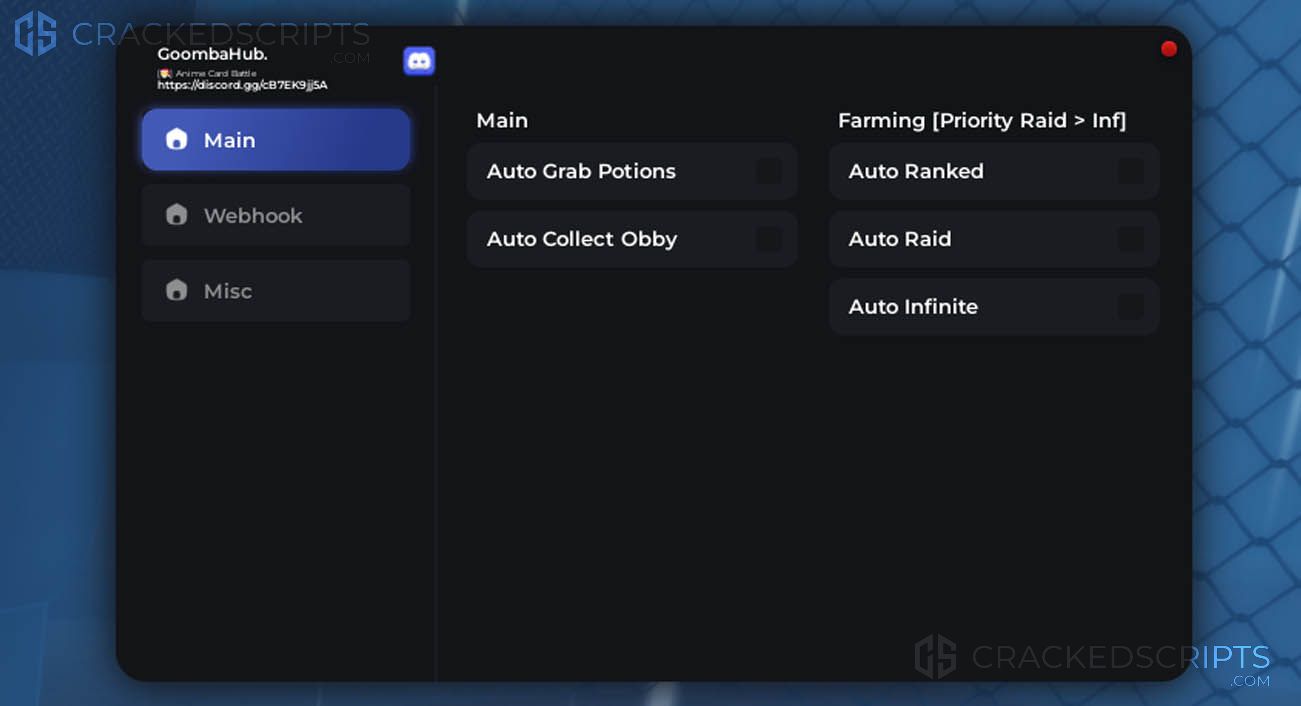Tick the Auto Collect Obby checkbox
The width and height of the screenshot is (1301, 706).
[x=769, y=239]
